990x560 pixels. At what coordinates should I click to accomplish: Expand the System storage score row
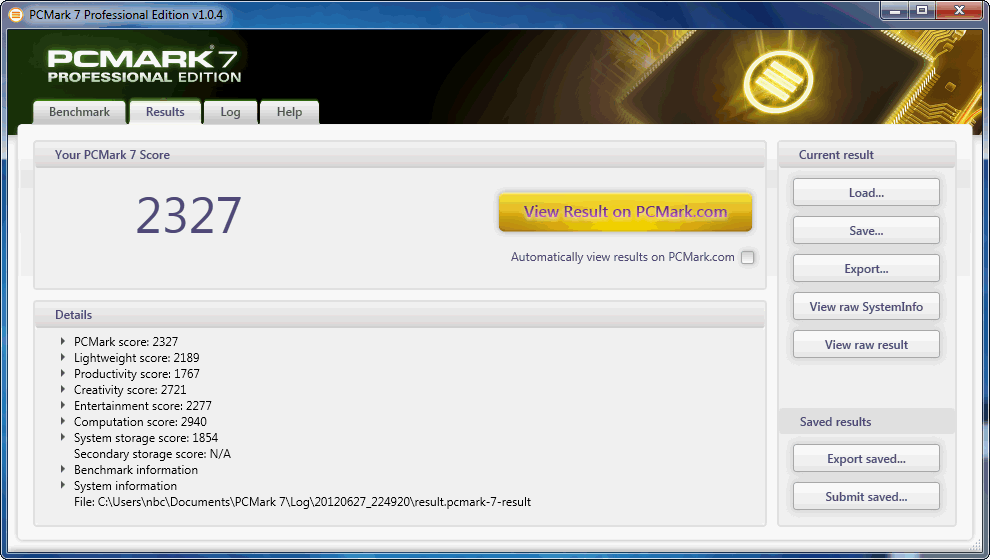coord(63,437)
